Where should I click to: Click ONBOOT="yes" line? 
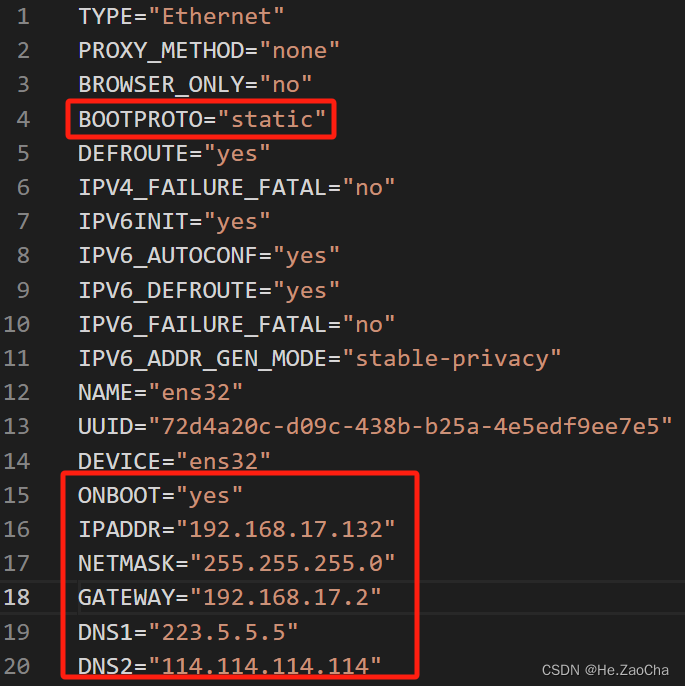point(160,496)
